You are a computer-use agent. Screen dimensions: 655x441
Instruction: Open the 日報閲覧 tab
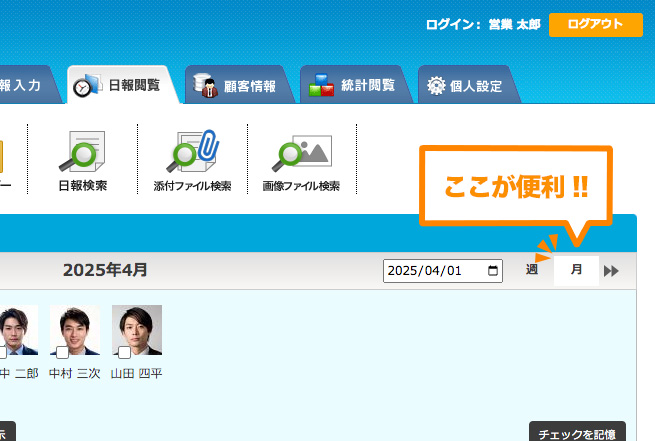point(124,85)
